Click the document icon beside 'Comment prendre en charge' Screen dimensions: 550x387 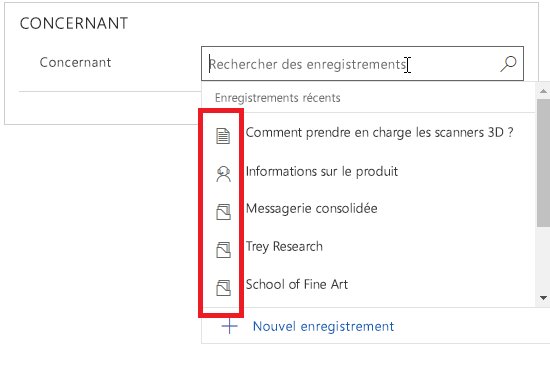(x=223, y=136)
